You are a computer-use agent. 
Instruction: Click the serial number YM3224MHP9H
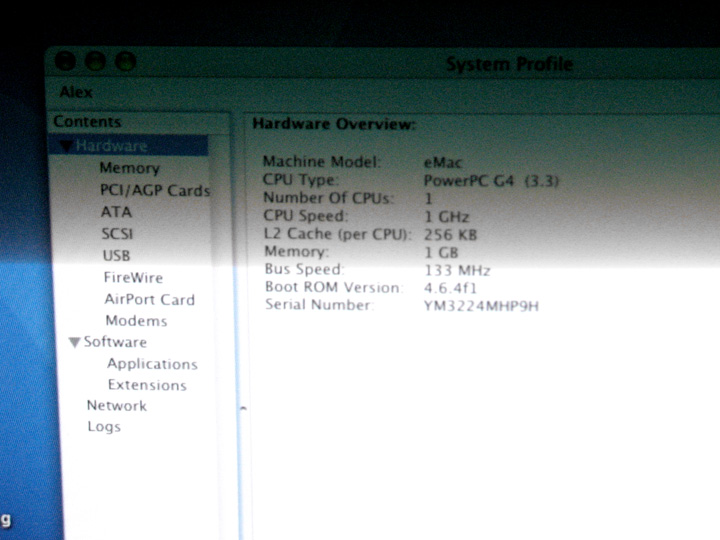pos(481,306)
